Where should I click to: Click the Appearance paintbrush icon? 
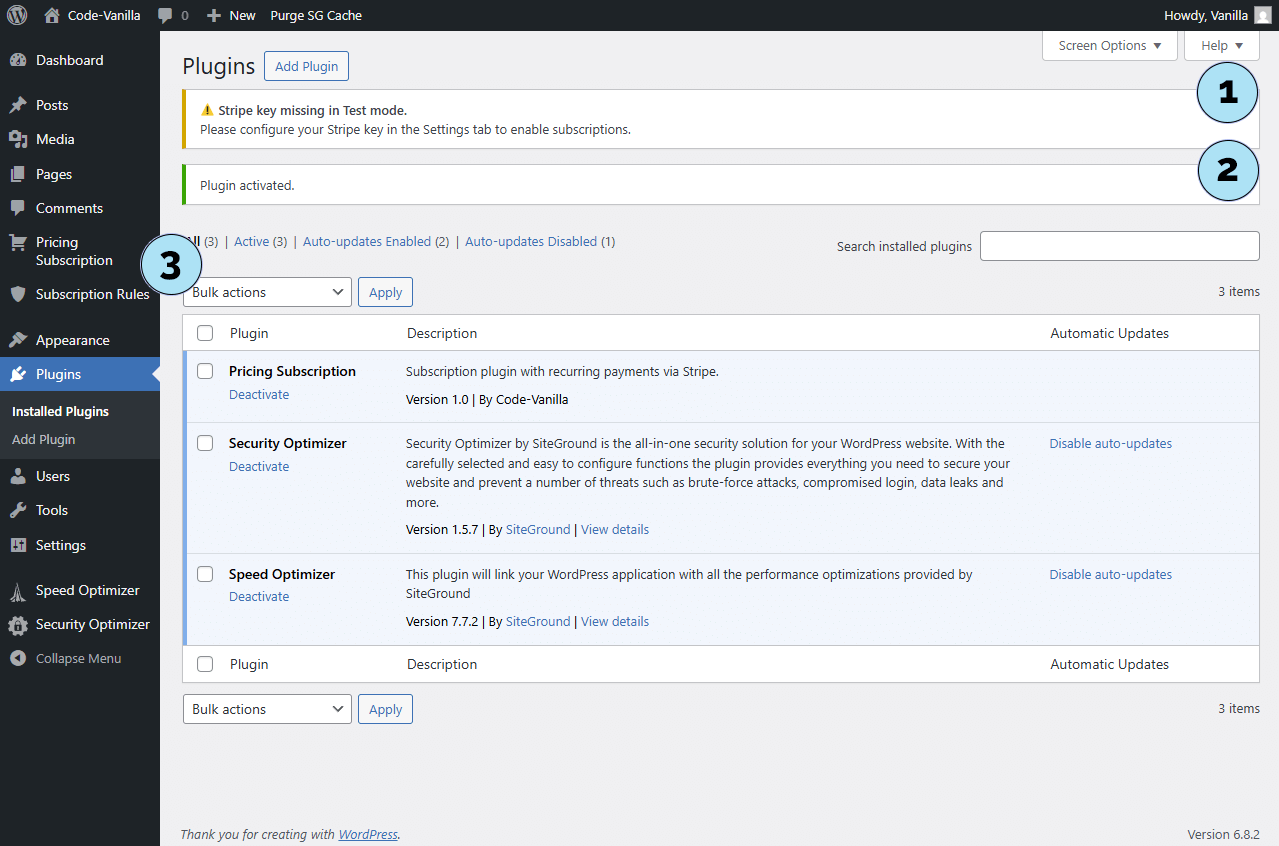pos(17,340)
